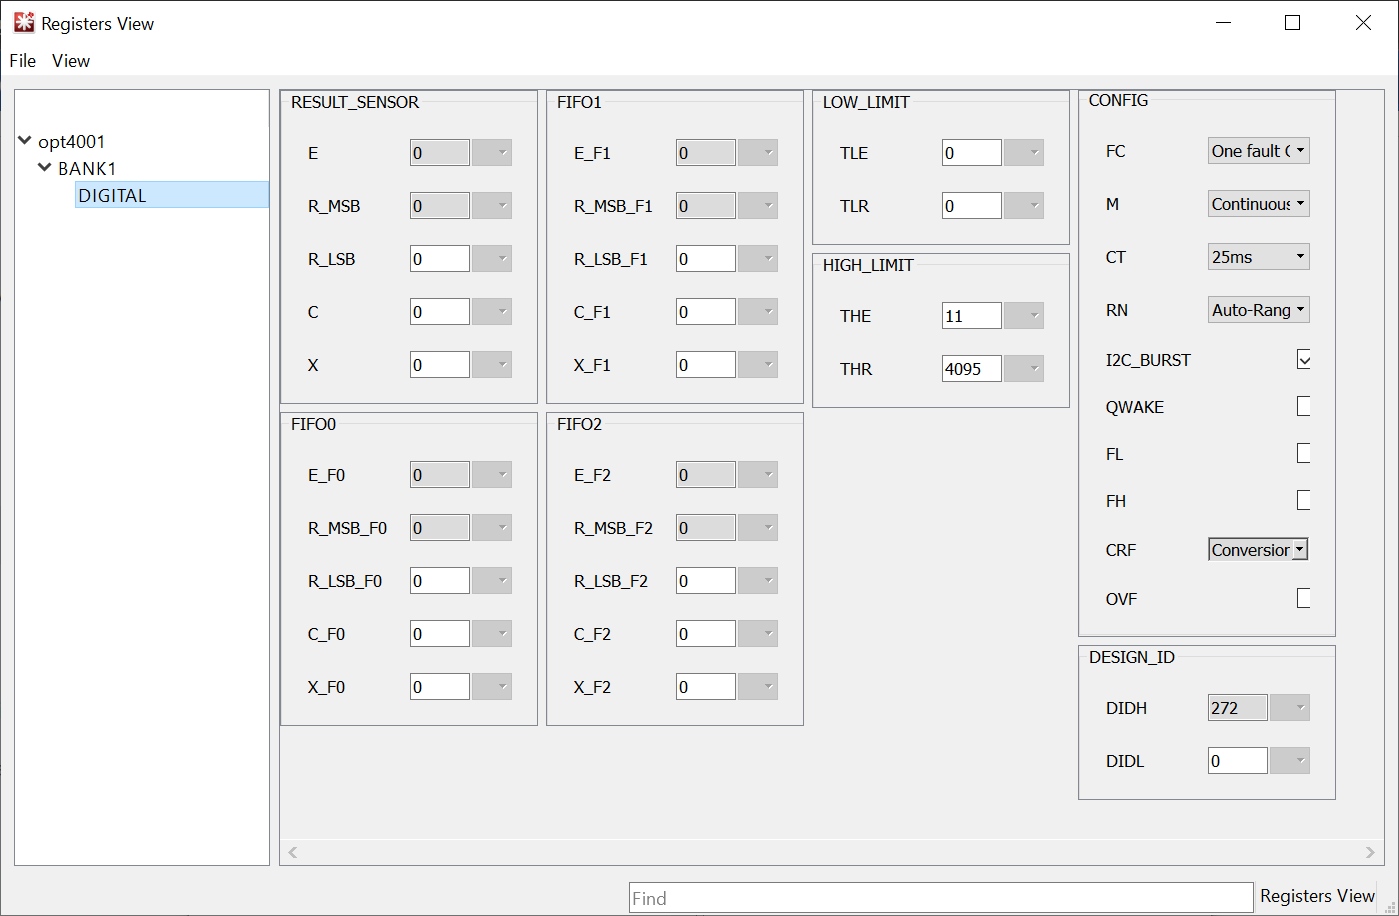1399x916 pixels.
Task: Click the right horizontal scrollbar arrow
Action: point(1371,852)
